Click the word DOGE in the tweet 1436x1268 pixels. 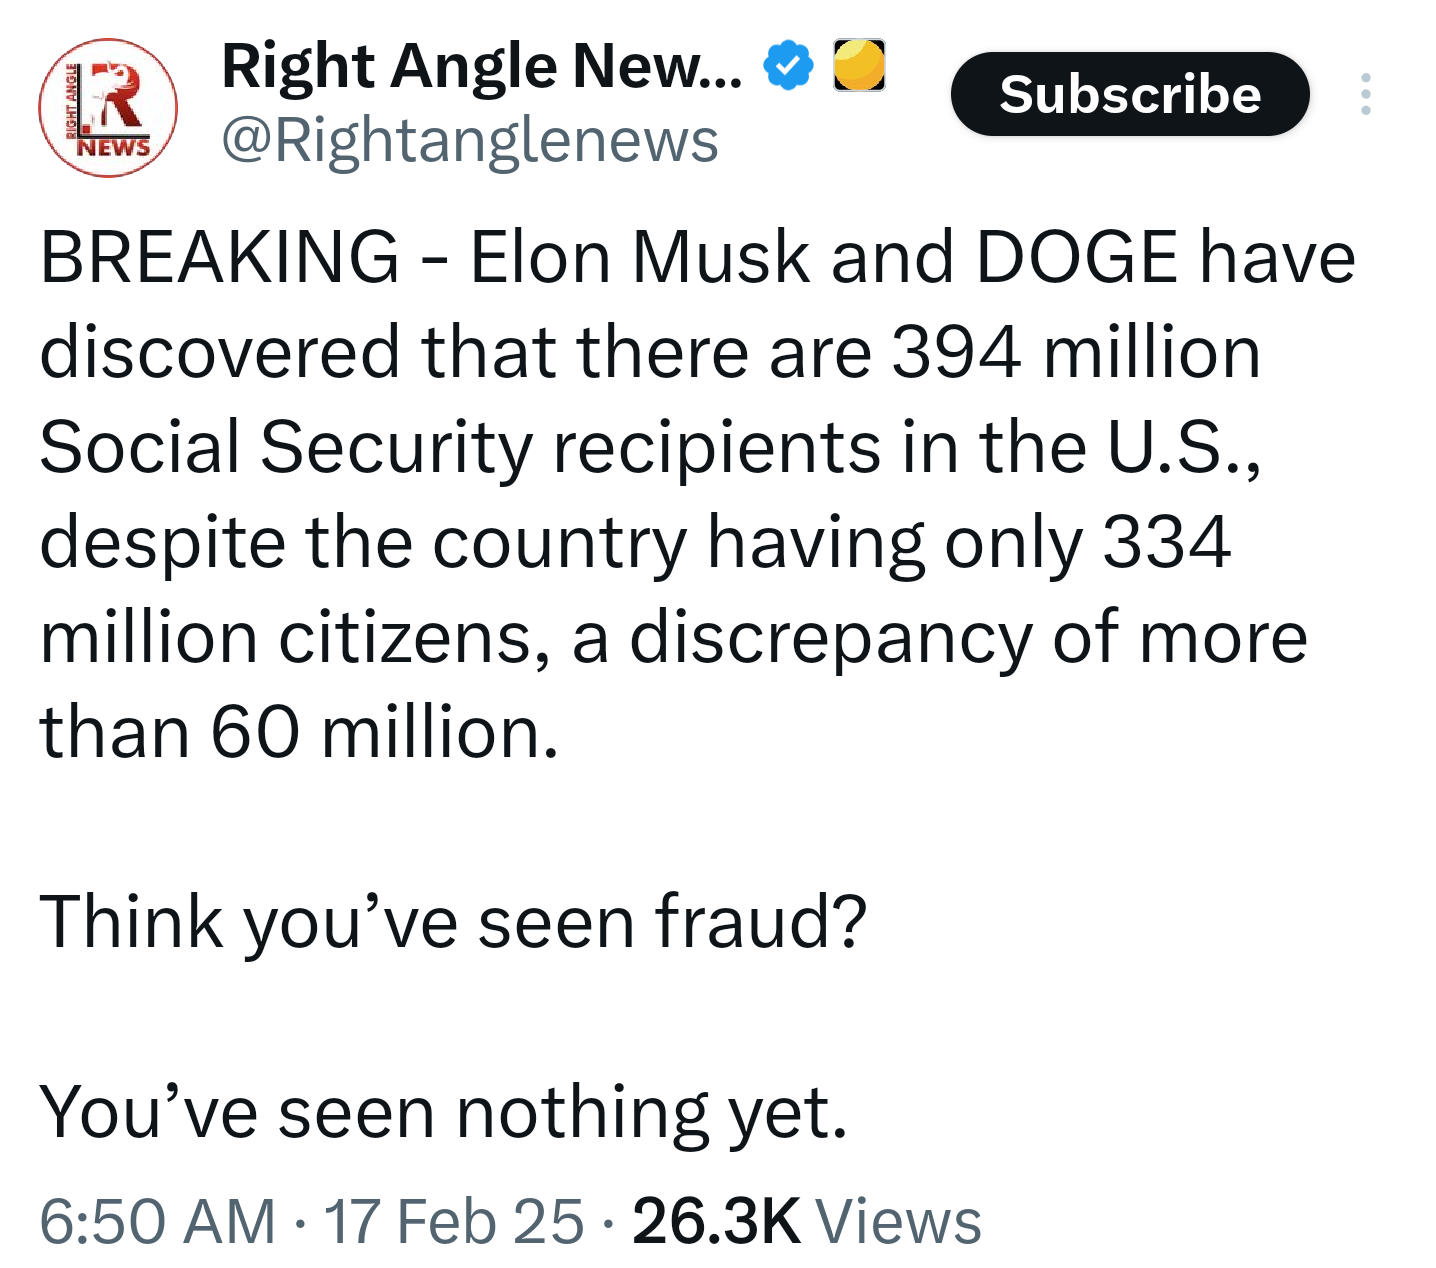tap(1076, 257)
